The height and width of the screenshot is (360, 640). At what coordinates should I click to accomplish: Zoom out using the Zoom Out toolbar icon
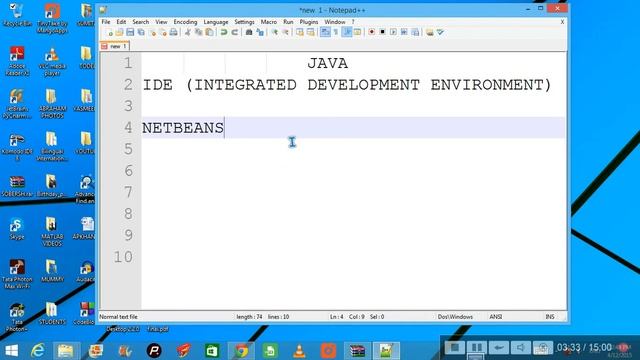click(285, 32)
